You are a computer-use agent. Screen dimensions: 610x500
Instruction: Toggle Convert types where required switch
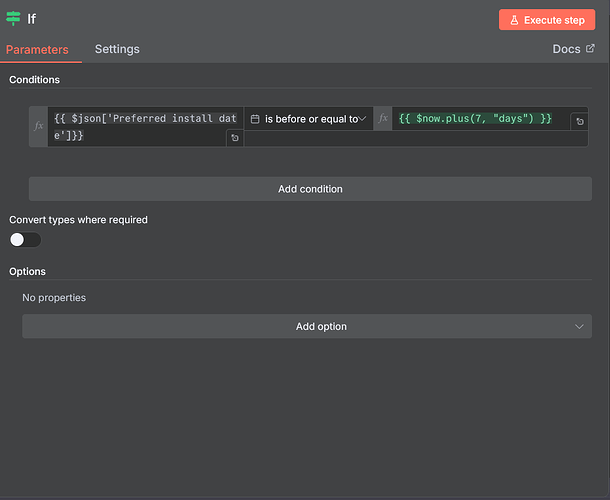click(26, 240)
